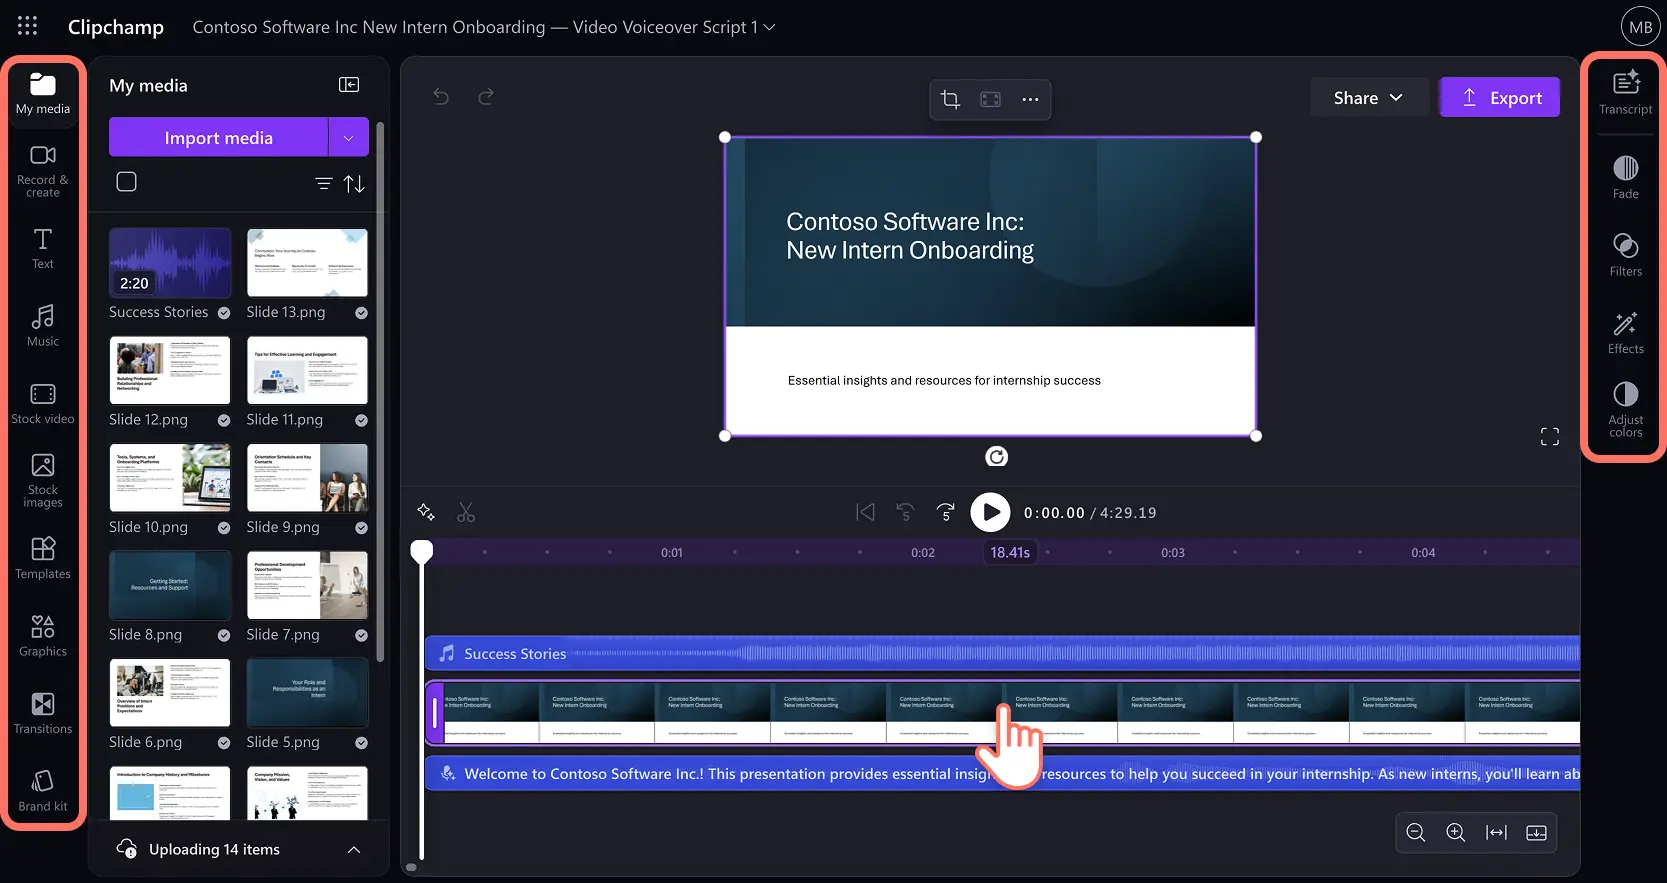Select the voiceover caption track clip
1667x883 pixels.
1002,773
